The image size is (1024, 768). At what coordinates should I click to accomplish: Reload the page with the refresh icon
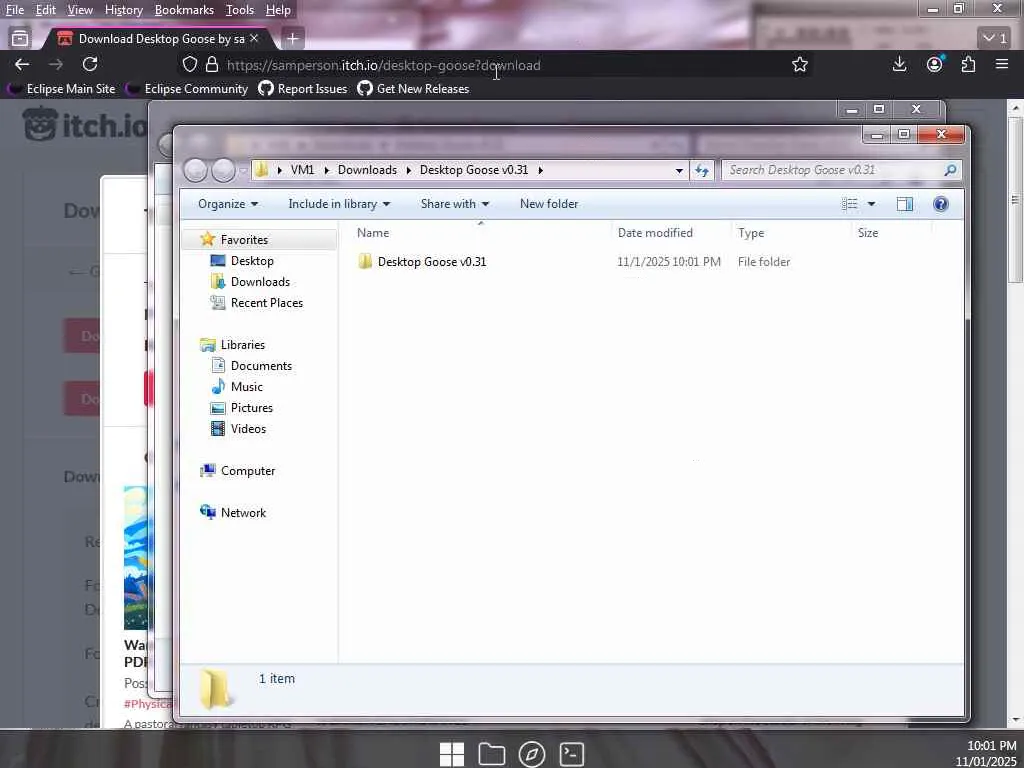[90, 64]
